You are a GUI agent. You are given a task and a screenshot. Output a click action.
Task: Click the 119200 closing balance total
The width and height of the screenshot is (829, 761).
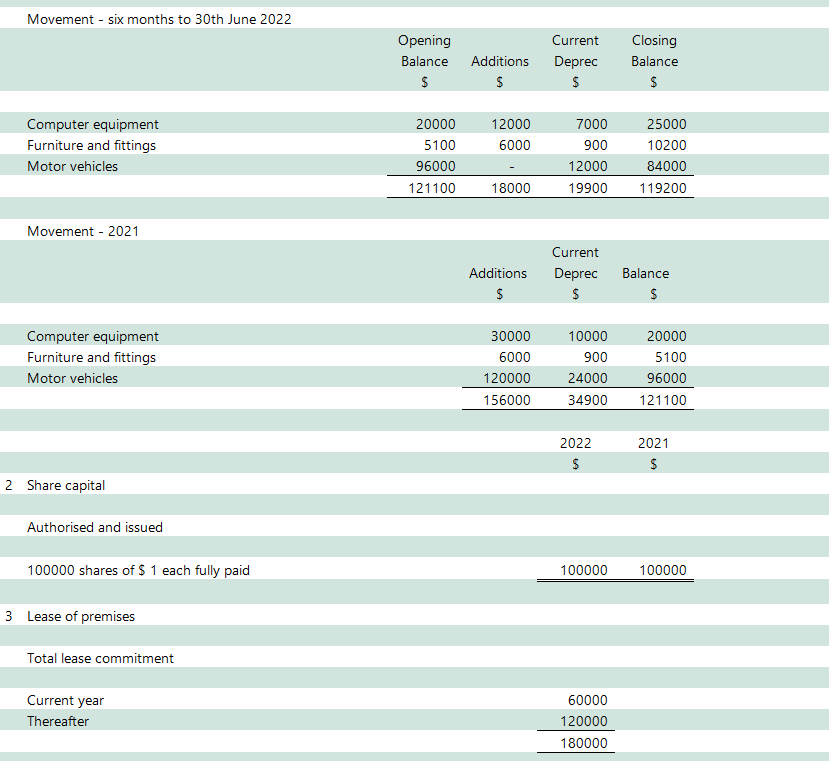point(662,188)
